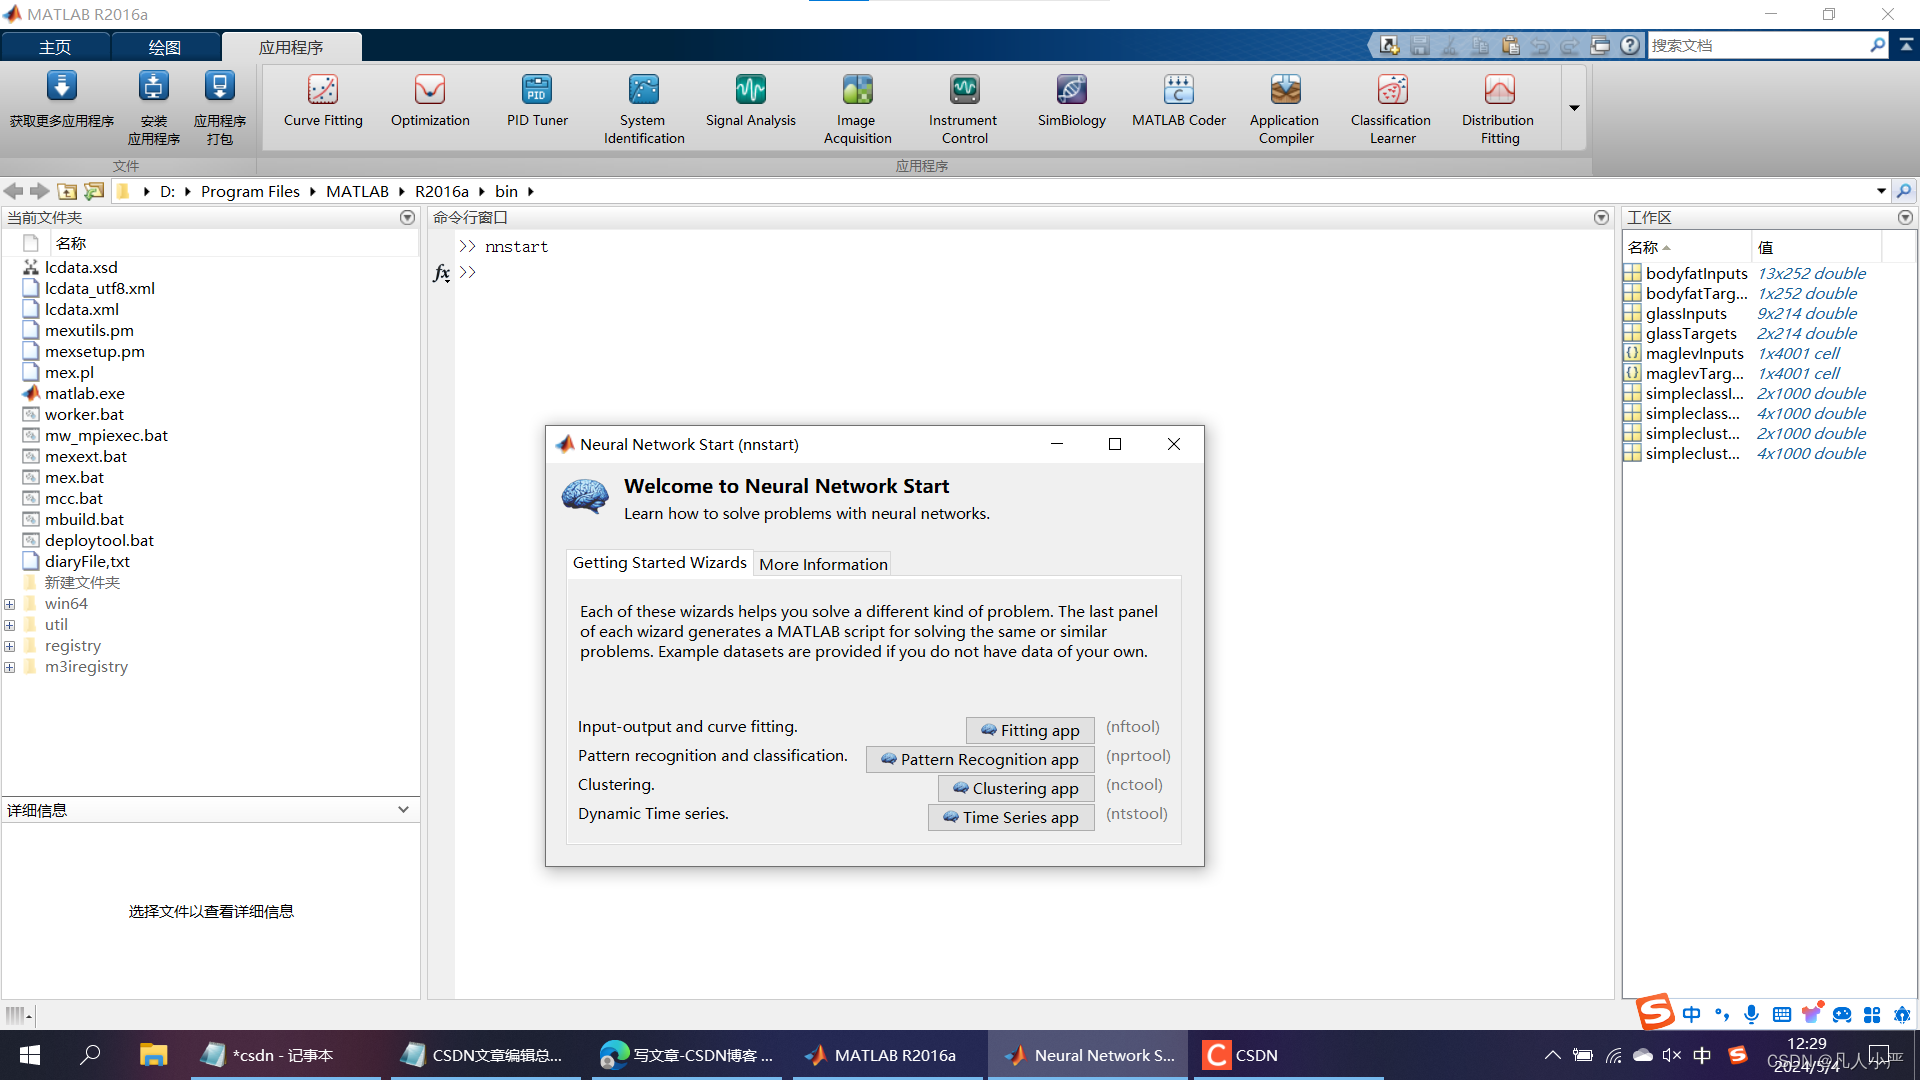Open Image Acquisition app
The width and height of the screenshot is (1920, 1080).
point(857,109)
